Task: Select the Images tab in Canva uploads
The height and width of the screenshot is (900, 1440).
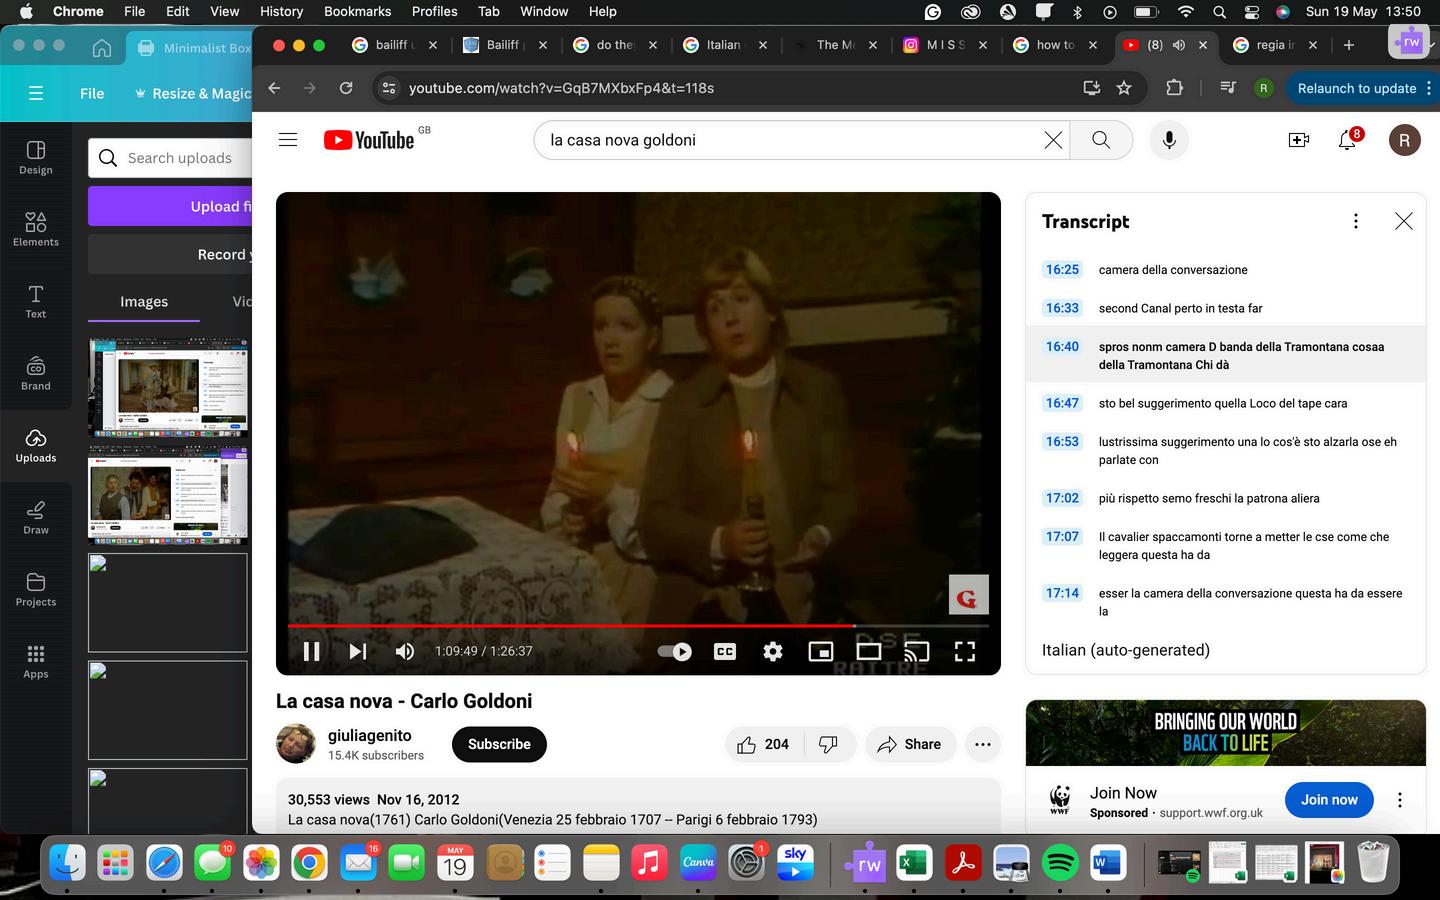Action: coord(144,301)
